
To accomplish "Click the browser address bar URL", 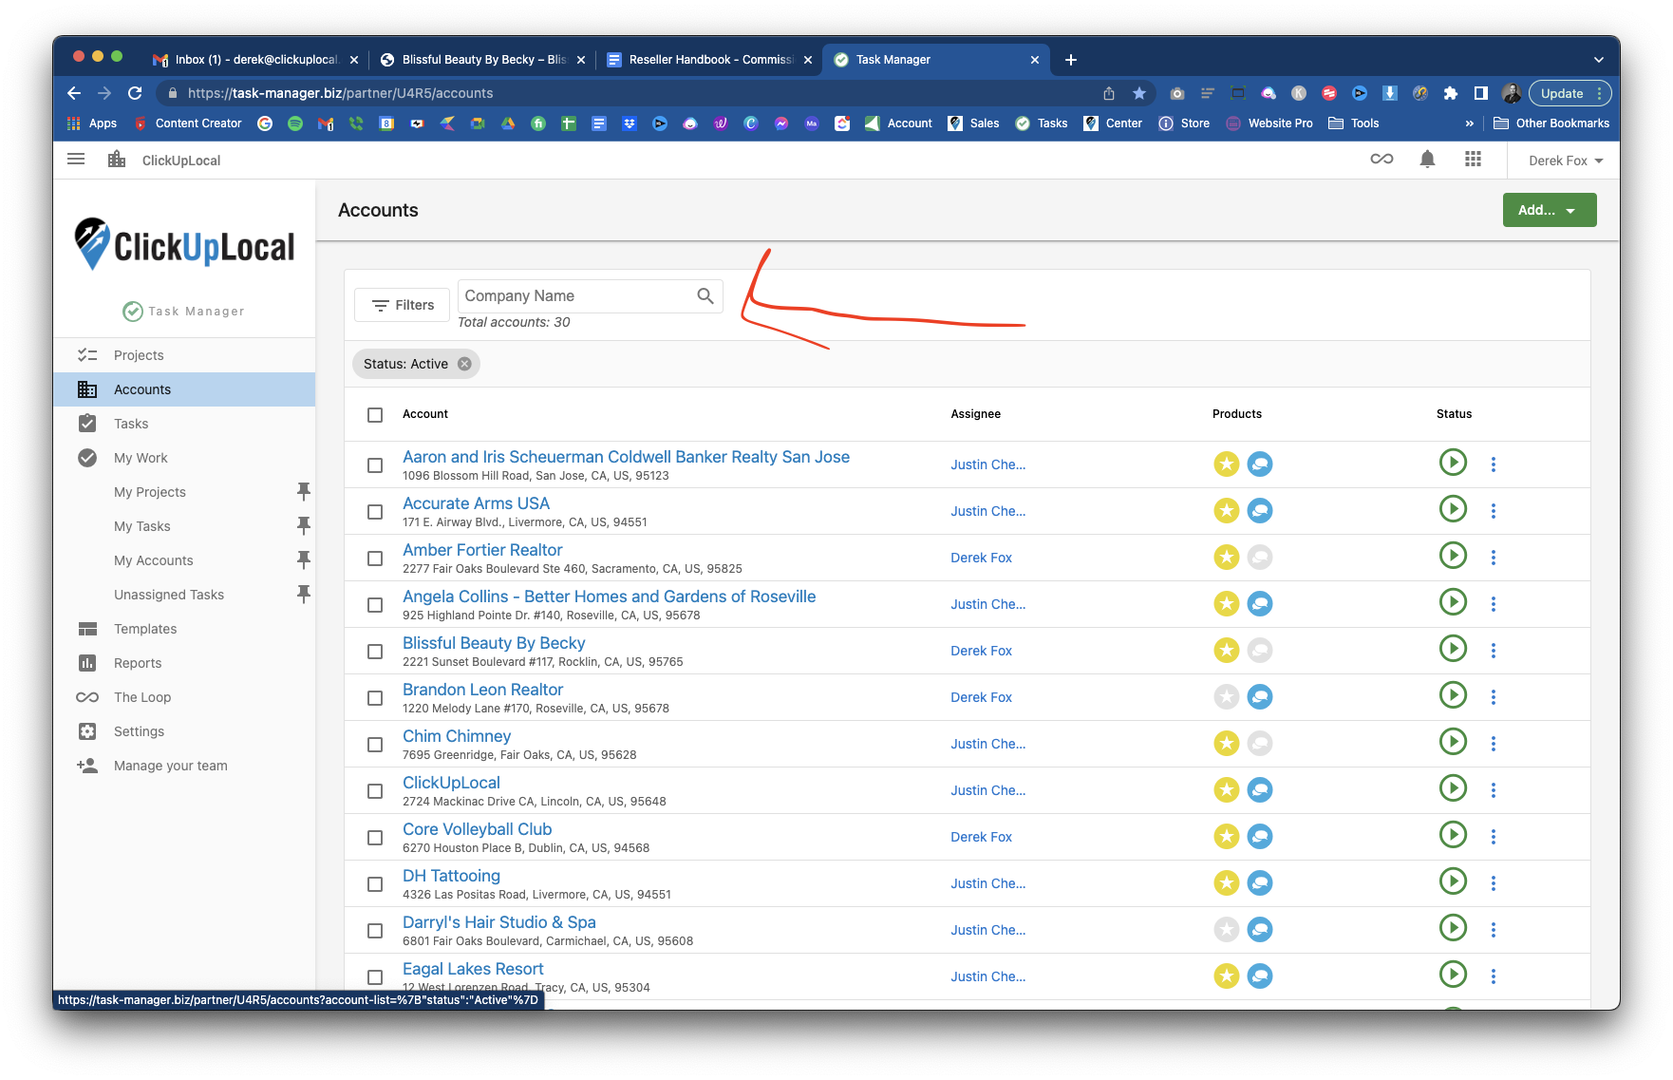I will (x=340, y=93).
